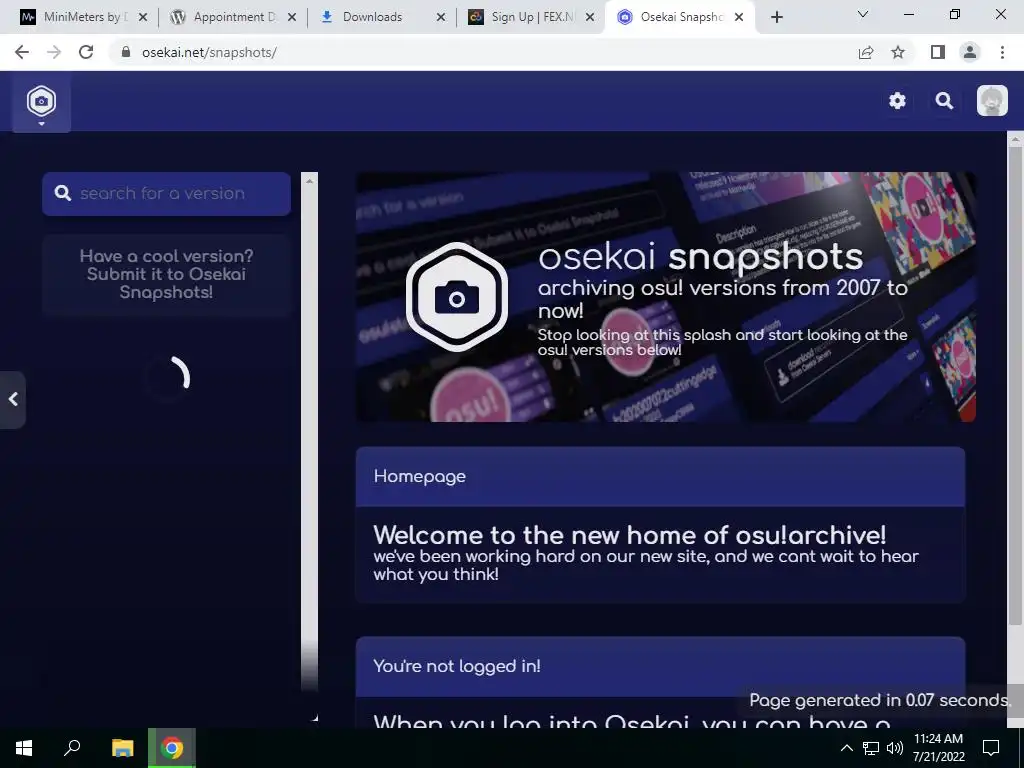The image size is (1024, 768).
Task: Open the Chrome three-dot menu
Action: point(1002,52)
